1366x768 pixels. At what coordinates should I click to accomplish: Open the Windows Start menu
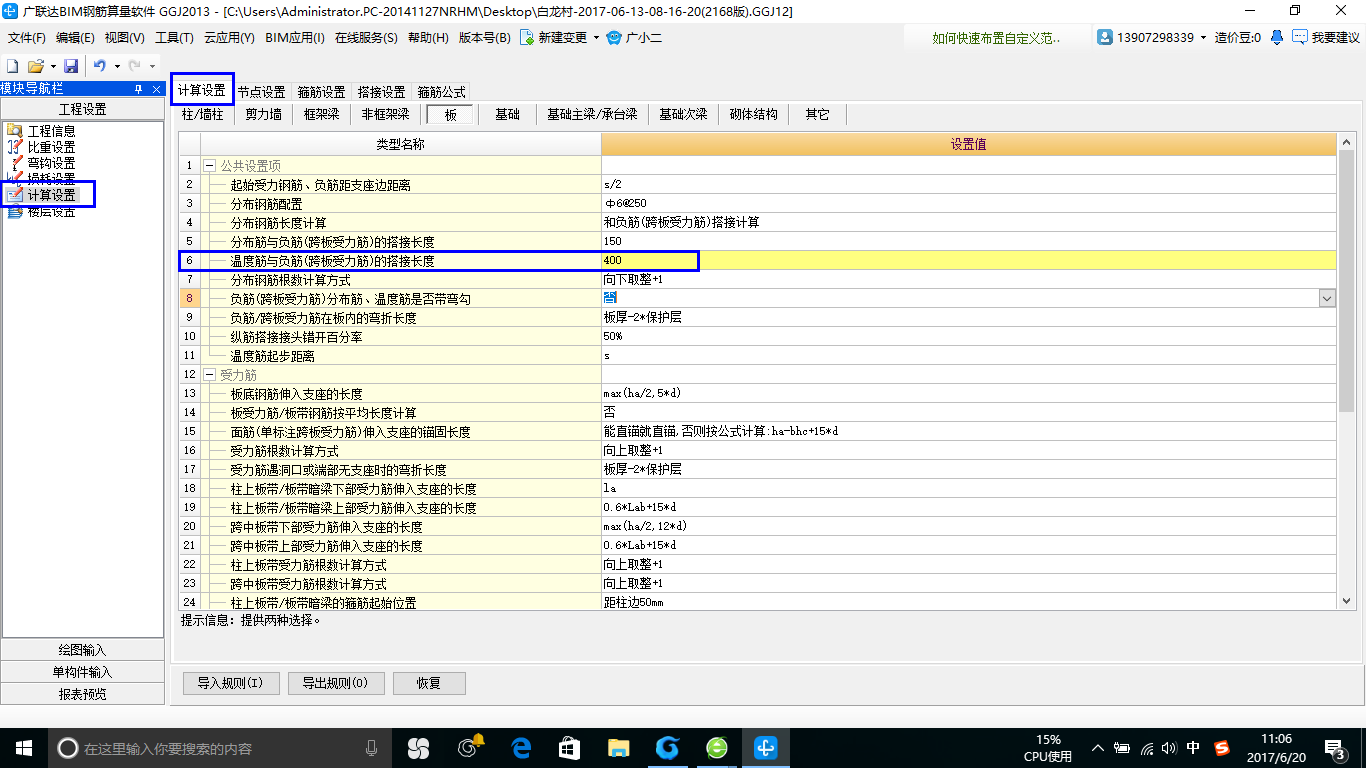tap(23, 748)
